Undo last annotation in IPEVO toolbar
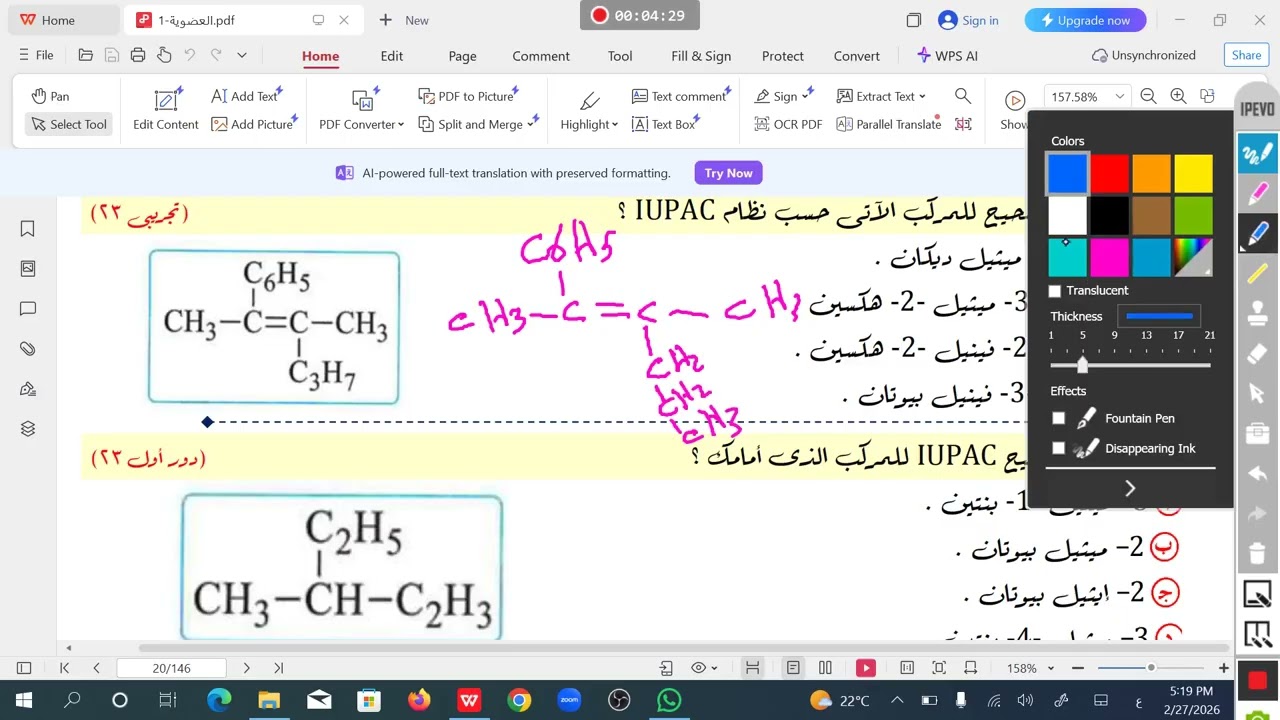This screenshot has width=1280, height=720. point(1257,473)
